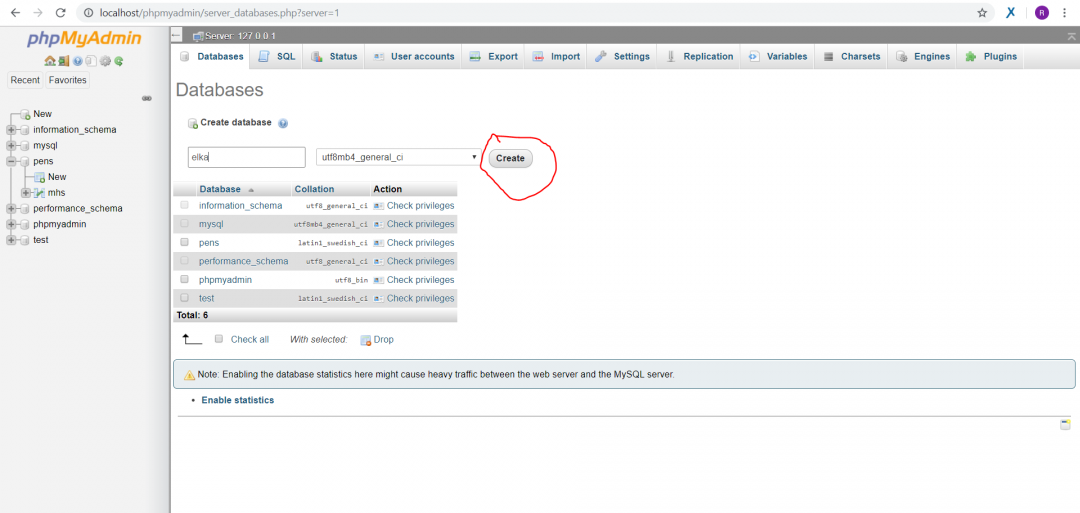The width and height of the screenshot is (1080, 513).
Task: Click the link chain icon in sidebar
Action: point(147,98)
